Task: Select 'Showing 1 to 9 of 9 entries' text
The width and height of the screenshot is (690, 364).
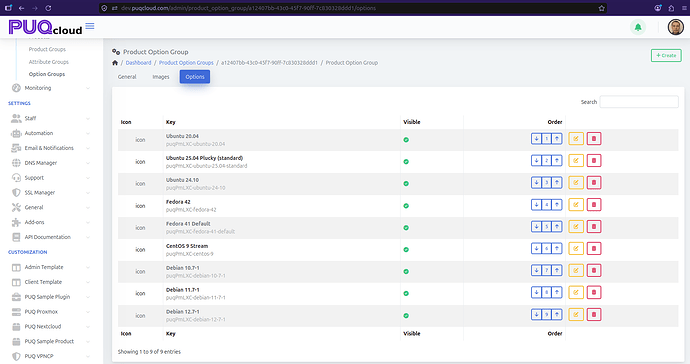Action: pos(149,352)
